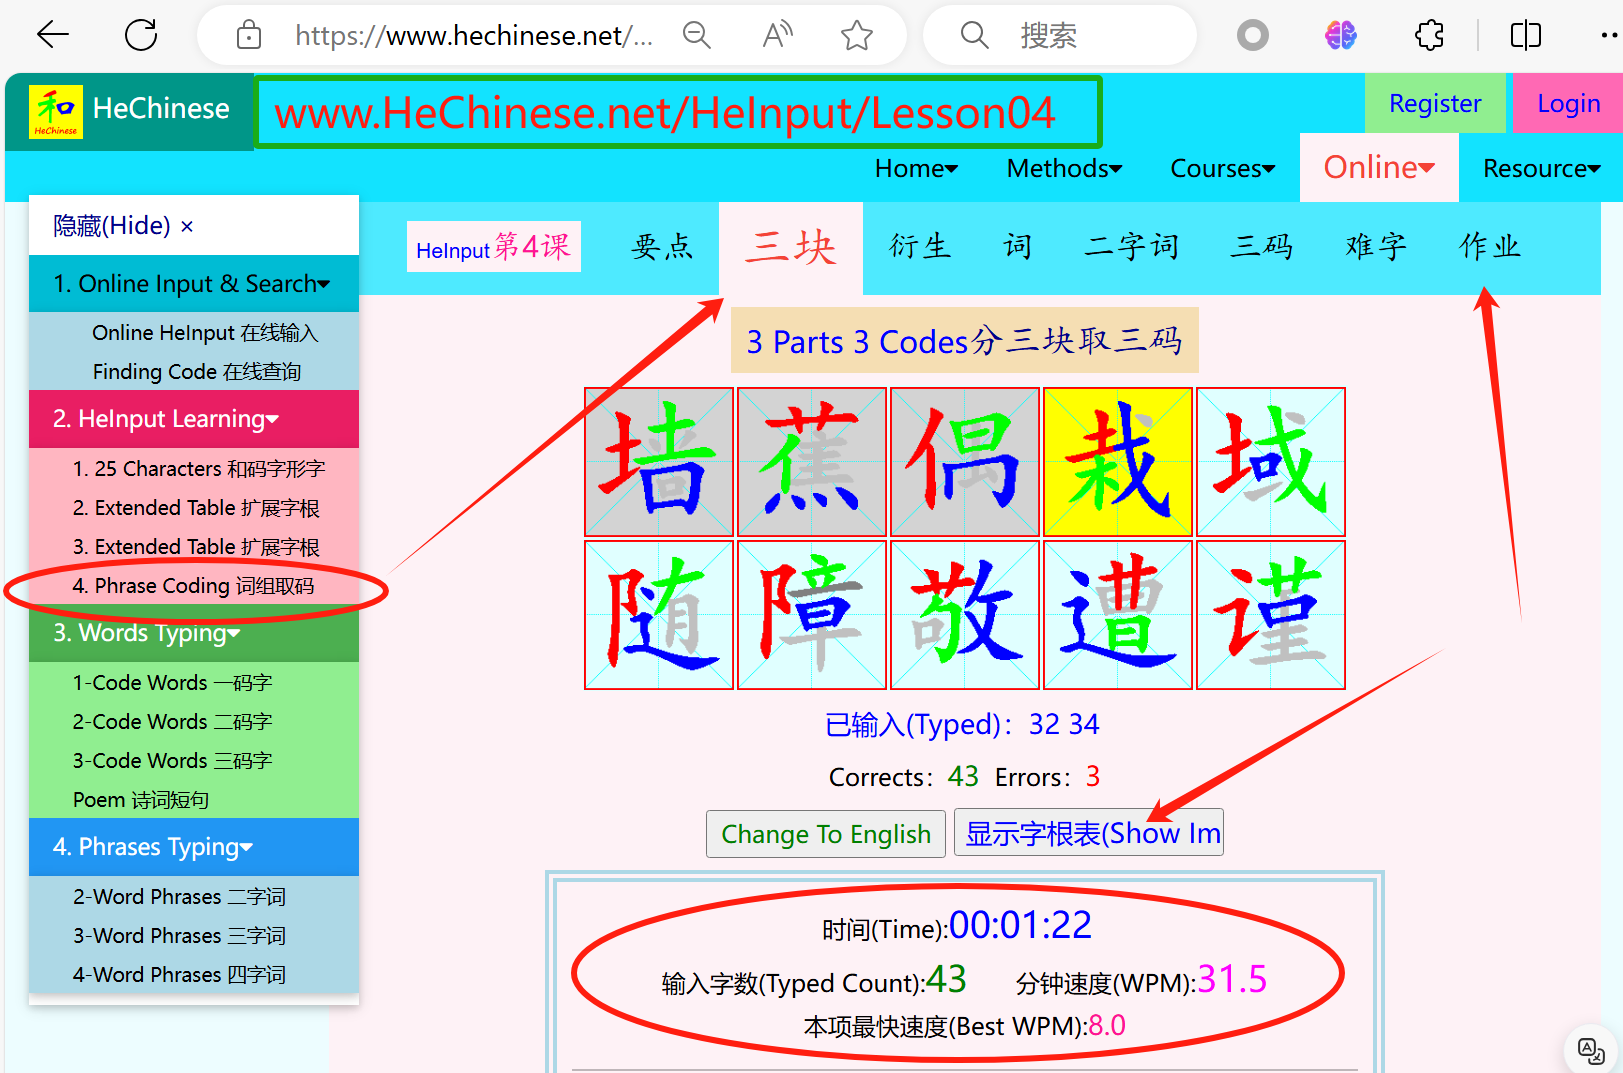Click the www.HeChinese.net/HeInput/Lesson04 banner
Screen dimensions: 1623x1073
point(678,112)
